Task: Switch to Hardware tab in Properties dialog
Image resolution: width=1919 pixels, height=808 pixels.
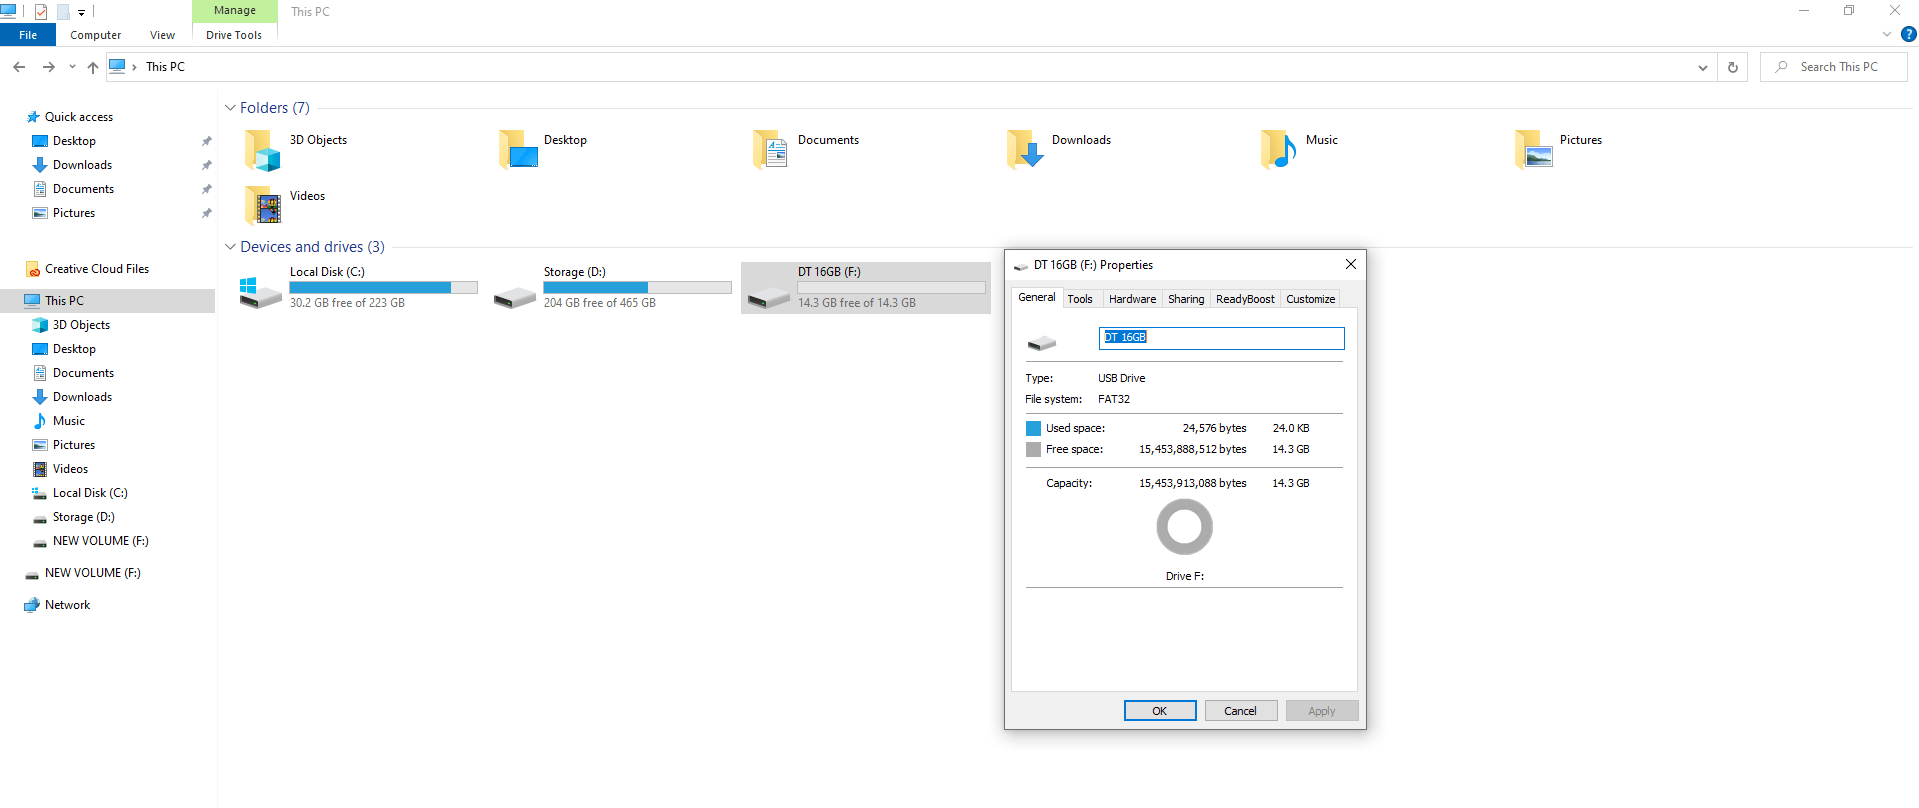Action: point(1132,299)
